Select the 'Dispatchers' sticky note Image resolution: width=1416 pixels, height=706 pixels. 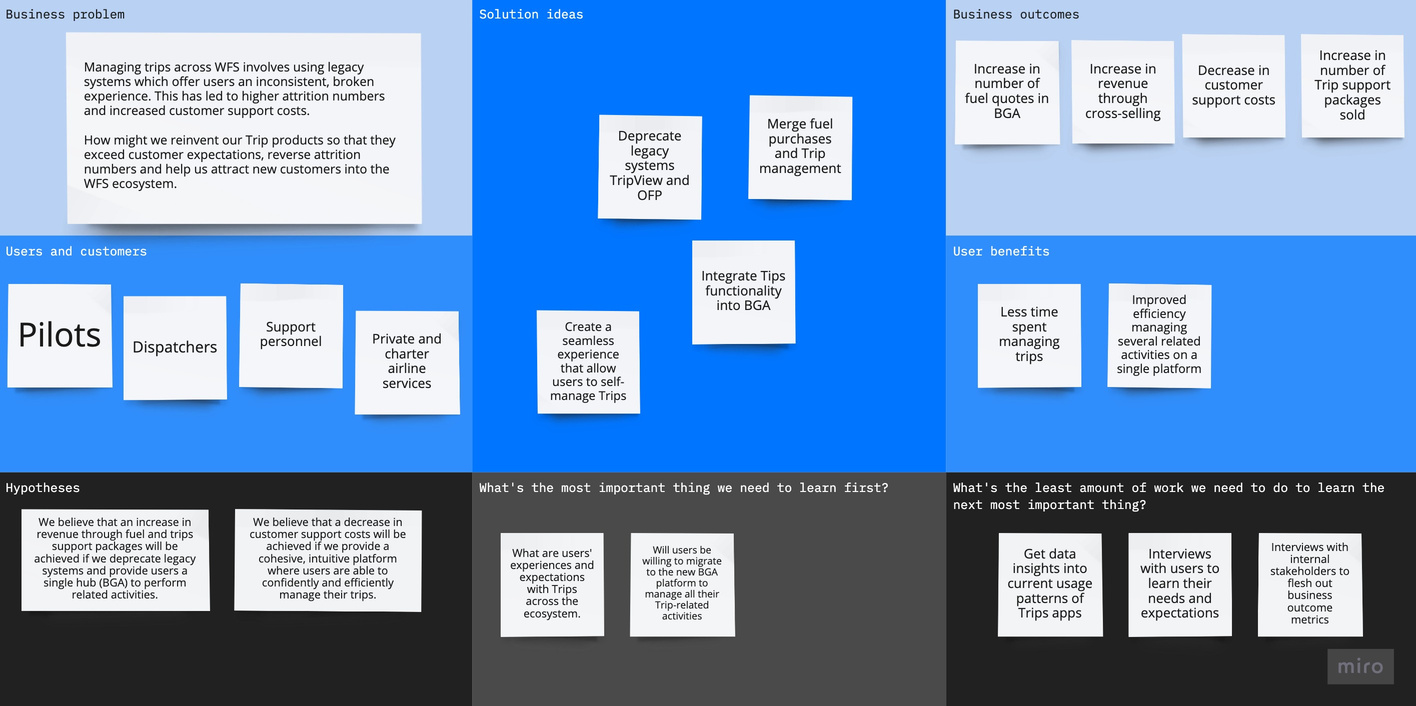[175, 348]
